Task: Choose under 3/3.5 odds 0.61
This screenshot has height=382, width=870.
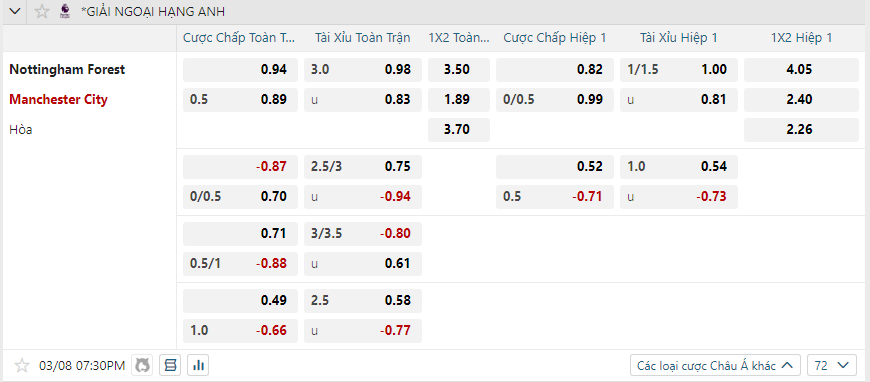Action: [x=363, y=264]
